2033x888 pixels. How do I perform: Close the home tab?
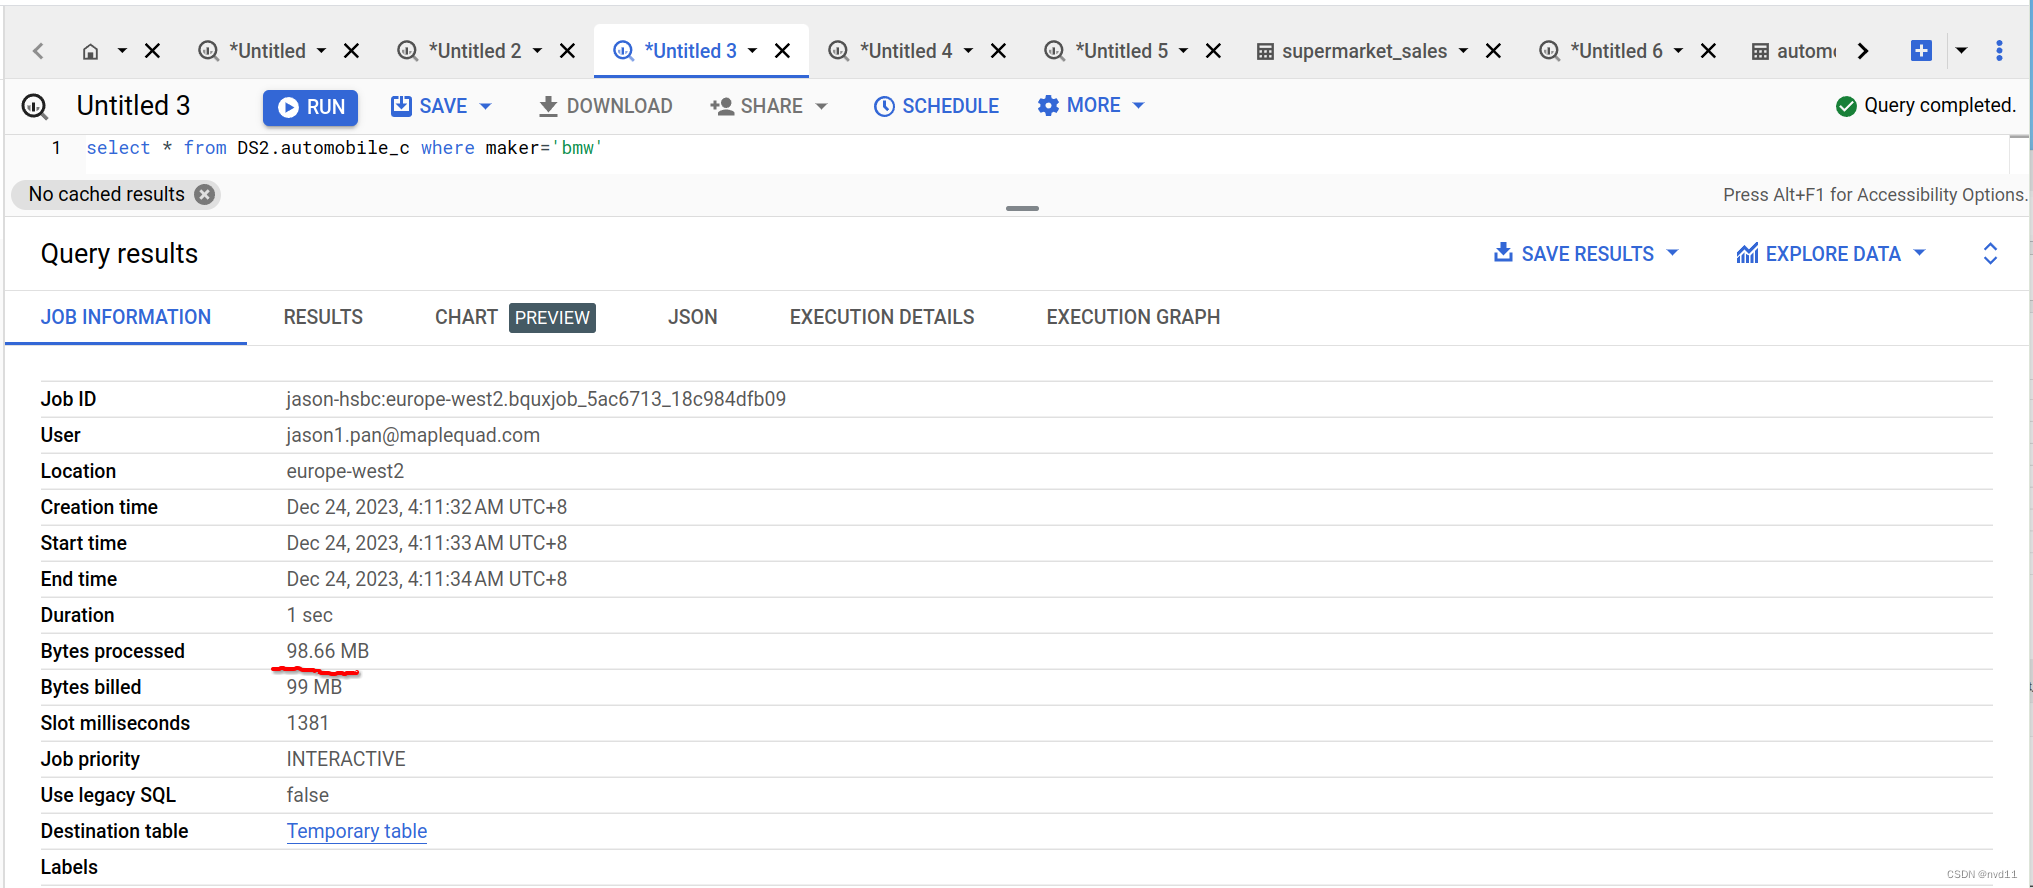[x=152, y=51]
